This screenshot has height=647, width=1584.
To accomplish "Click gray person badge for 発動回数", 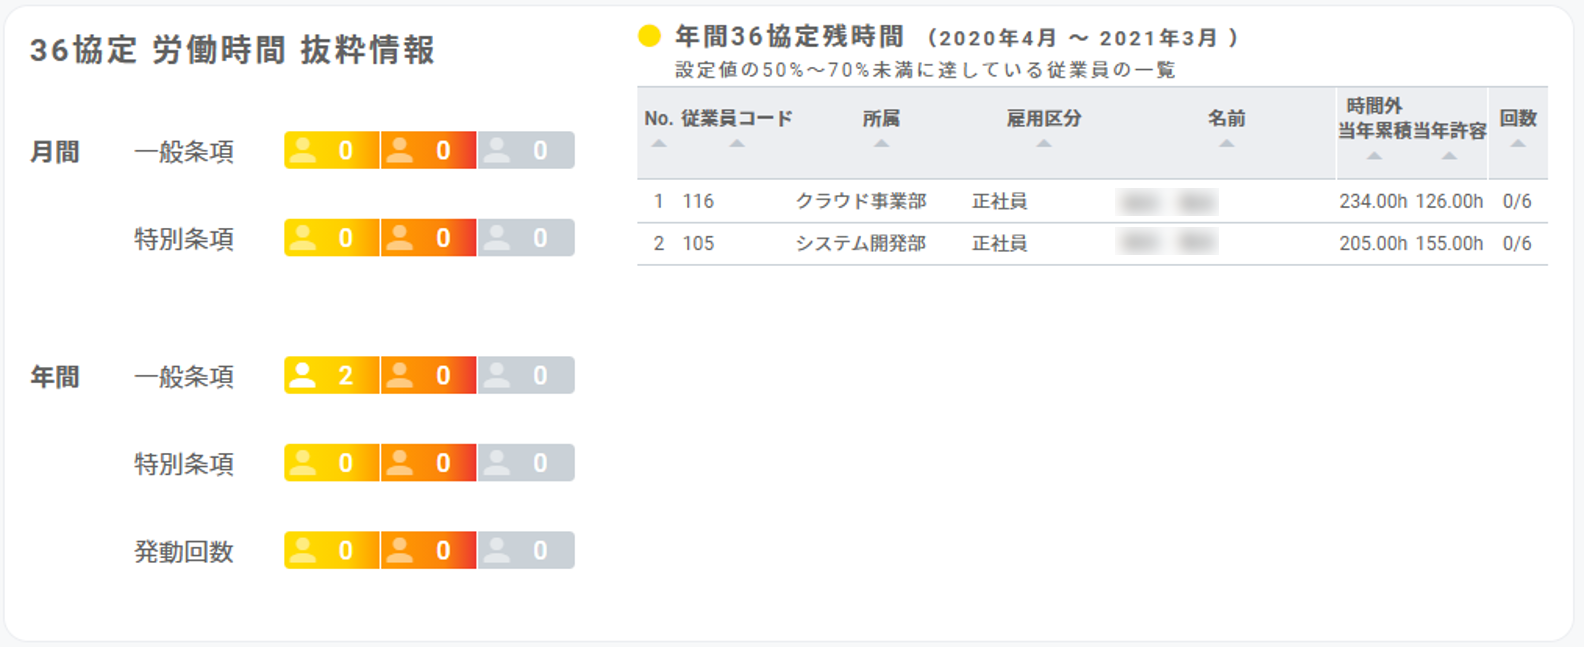I will 526,550.
